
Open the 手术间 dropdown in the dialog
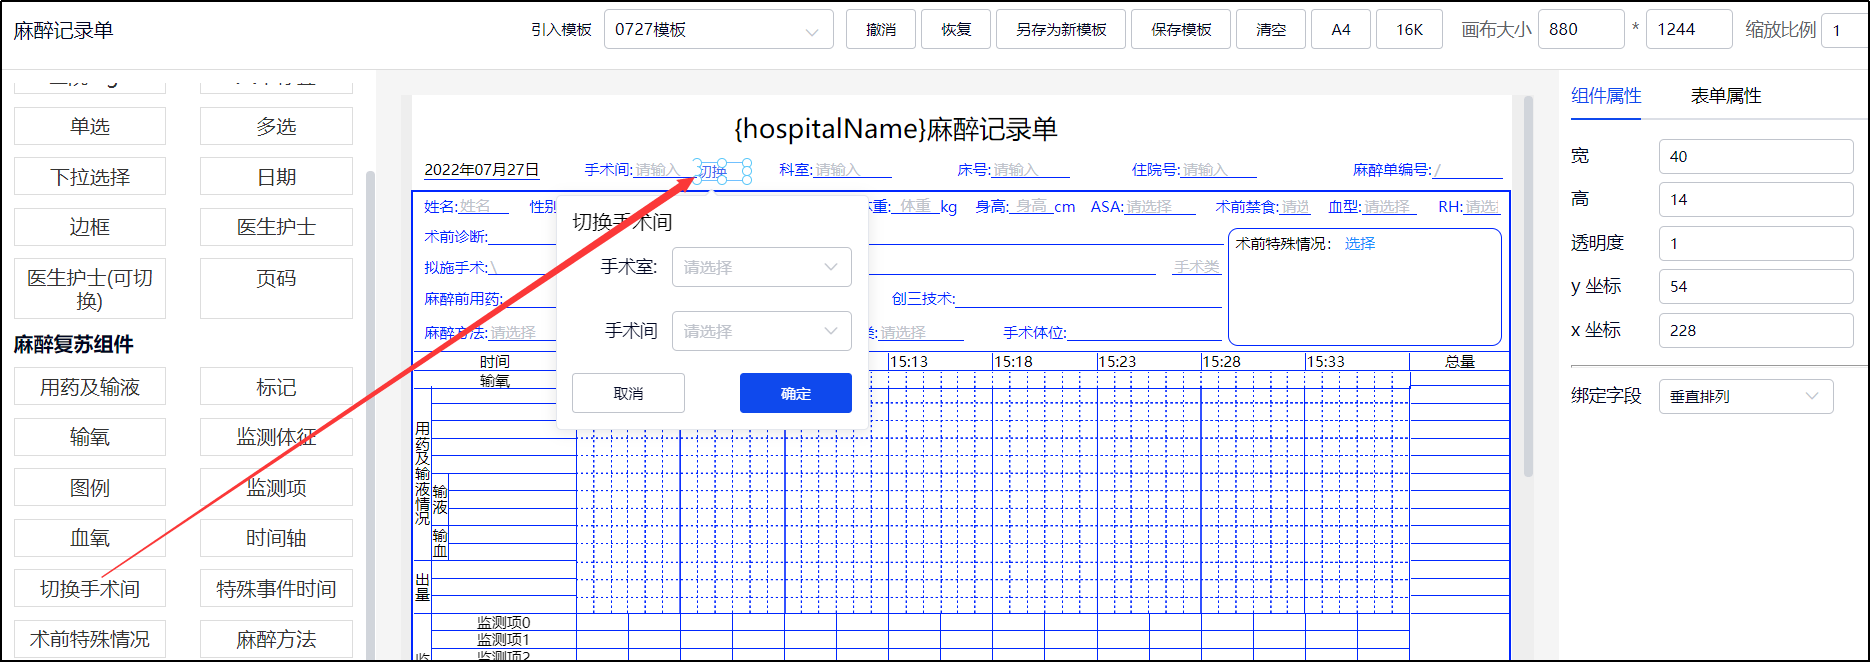762,331
